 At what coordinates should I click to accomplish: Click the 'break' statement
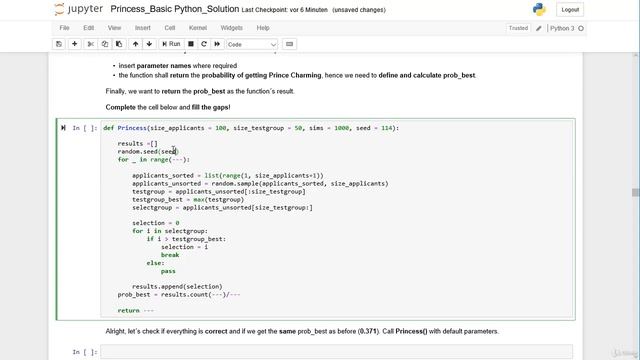tap(170, 255)
